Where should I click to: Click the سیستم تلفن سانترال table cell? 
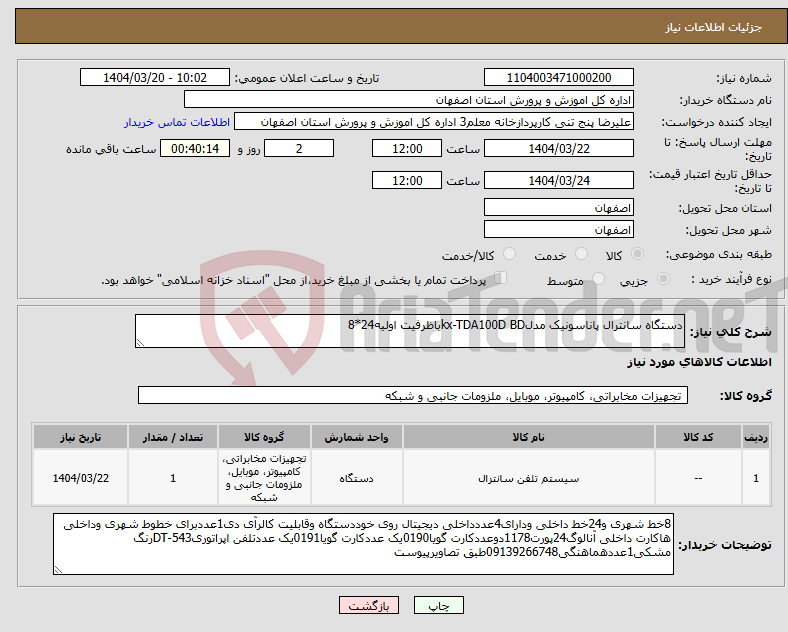click(x=528, y=478)
